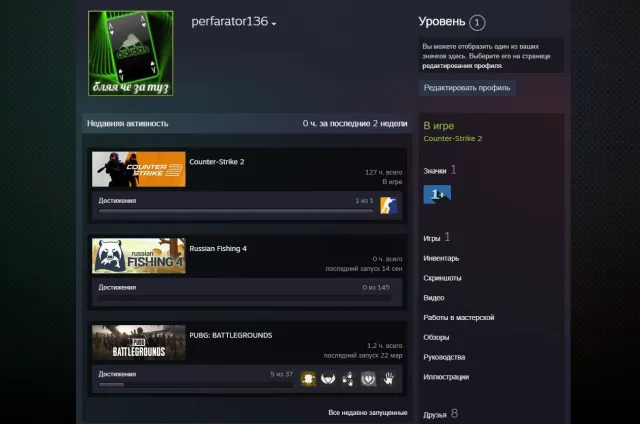Click the Counter-Strike 2 achievements progress bar
This screenshot has height=424, width=640.
click(x=236, y=211)
